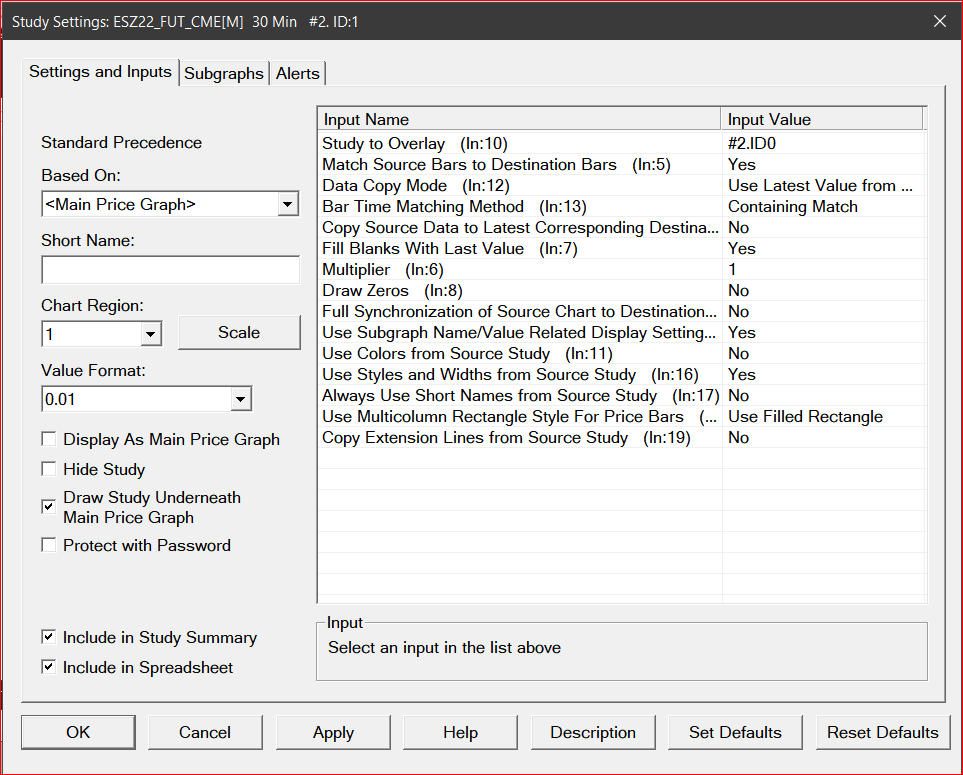The width and height of the screenshot is (963, 775).
Task: Switch to the Subgraphs tab
Action: [x=224, y=73]
